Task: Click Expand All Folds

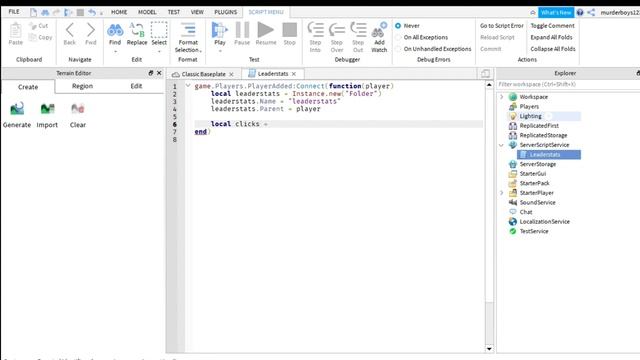Action: click(551, 37)
